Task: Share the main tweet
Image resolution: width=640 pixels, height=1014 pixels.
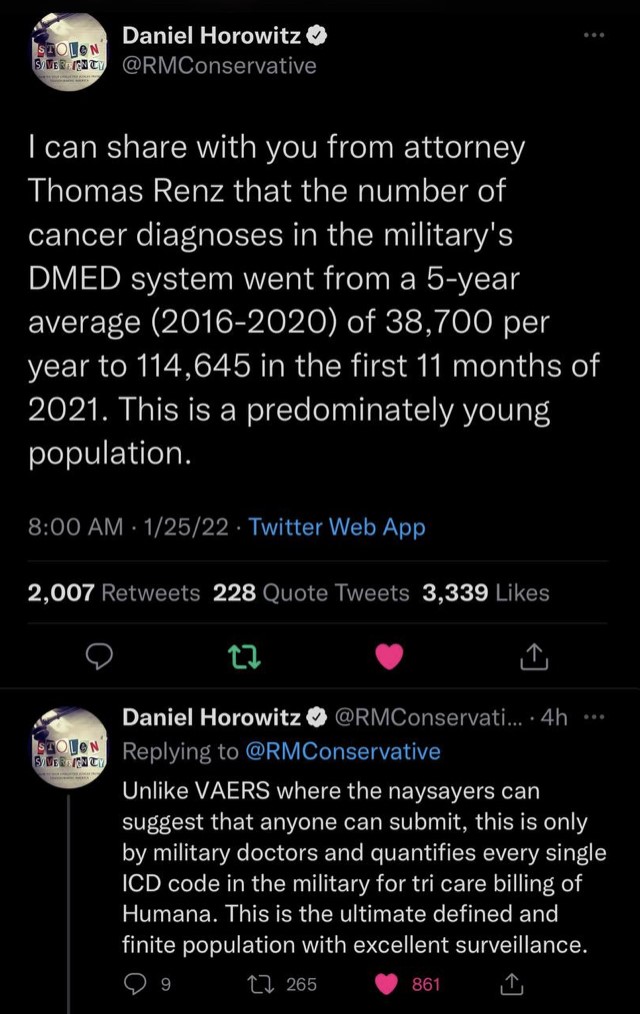Action: (x=533, y=656)
